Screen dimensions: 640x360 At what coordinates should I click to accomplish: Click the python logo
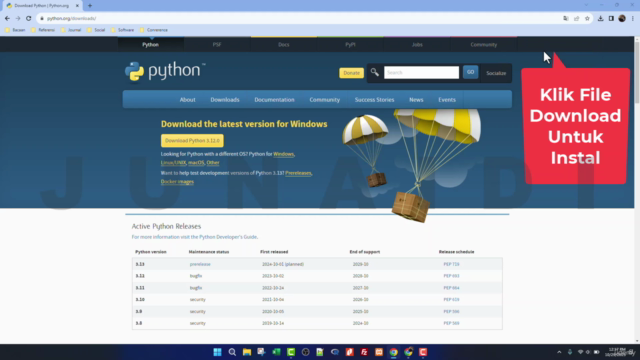coord(165,71)
